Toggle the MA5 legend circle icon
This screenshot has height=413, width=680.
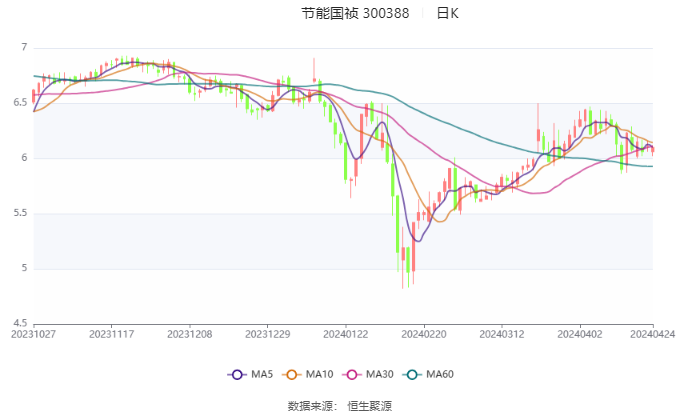pyautogui.click(x=237, y=374)
